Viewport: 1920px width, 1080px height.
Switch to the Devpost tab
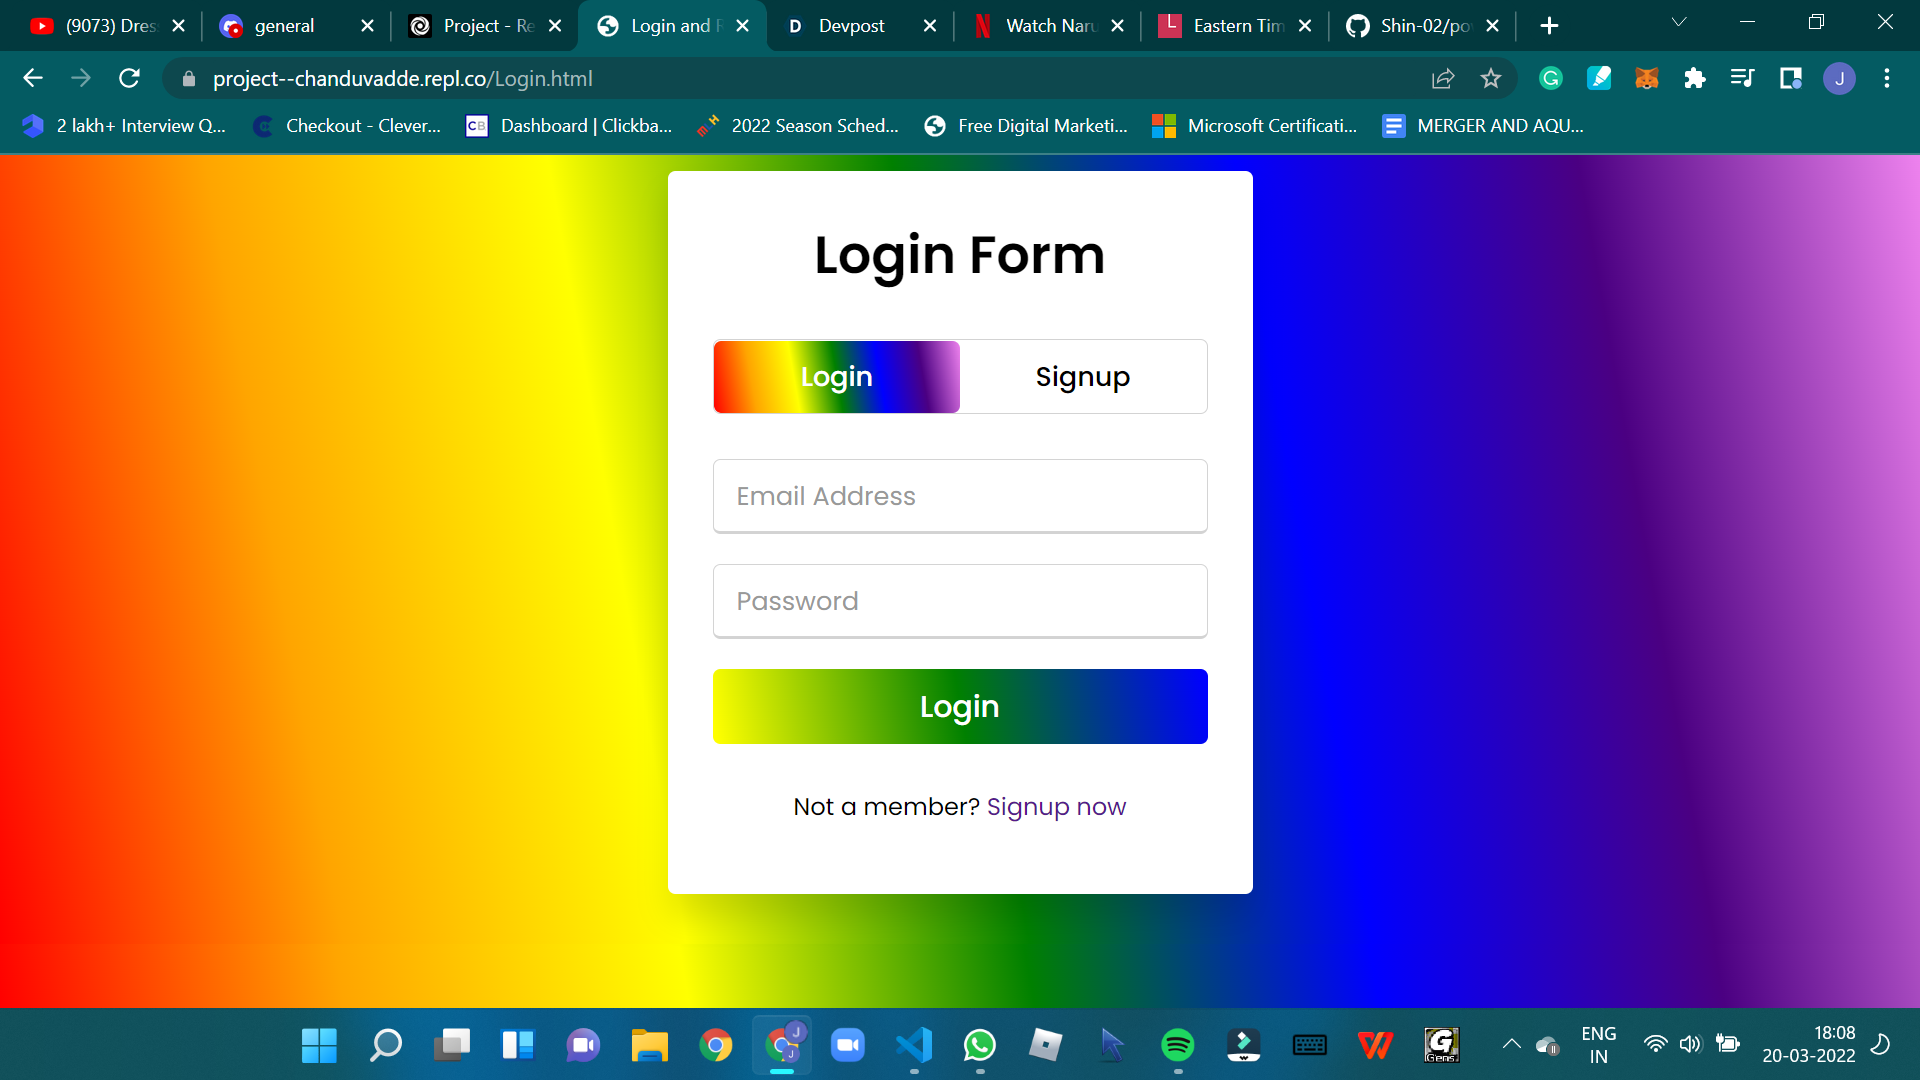850,26
